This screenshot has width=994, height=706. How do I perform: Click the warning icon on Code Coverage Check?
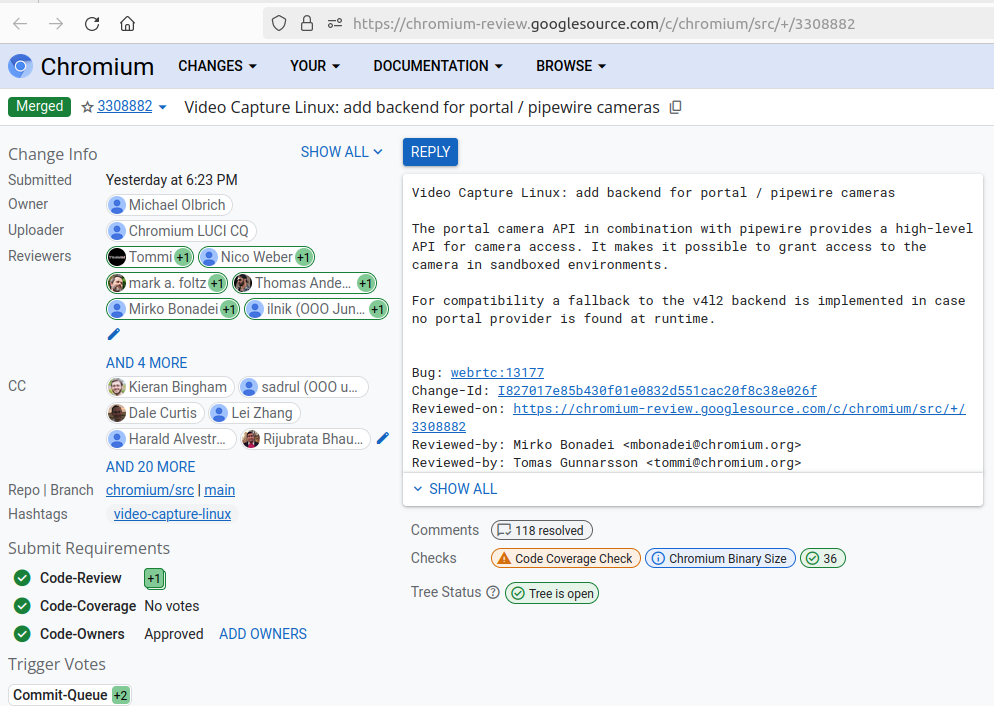pyautogui.click(x=504, y=558)
